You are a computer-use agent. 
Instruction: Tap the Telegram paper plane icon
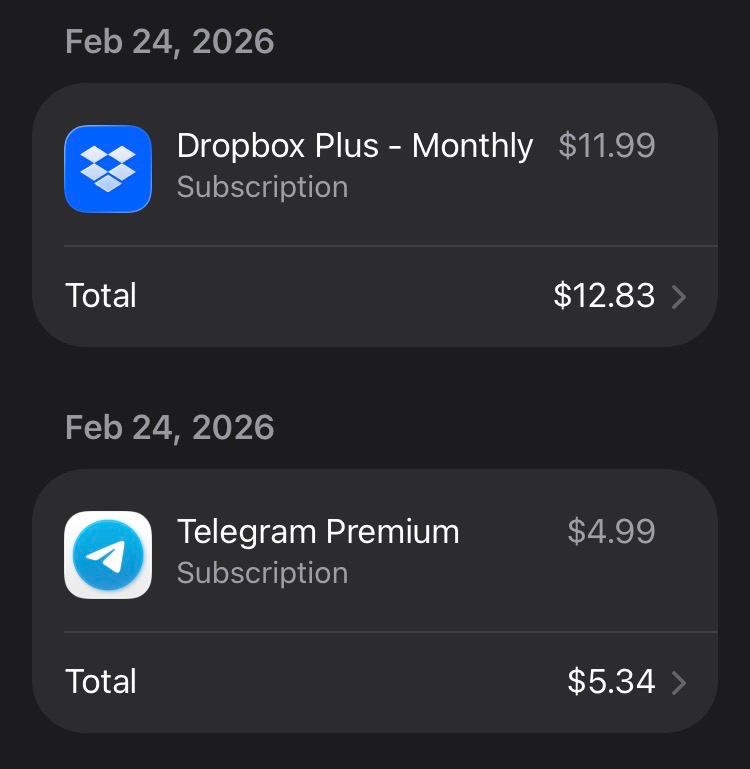[x=108, y=555]
